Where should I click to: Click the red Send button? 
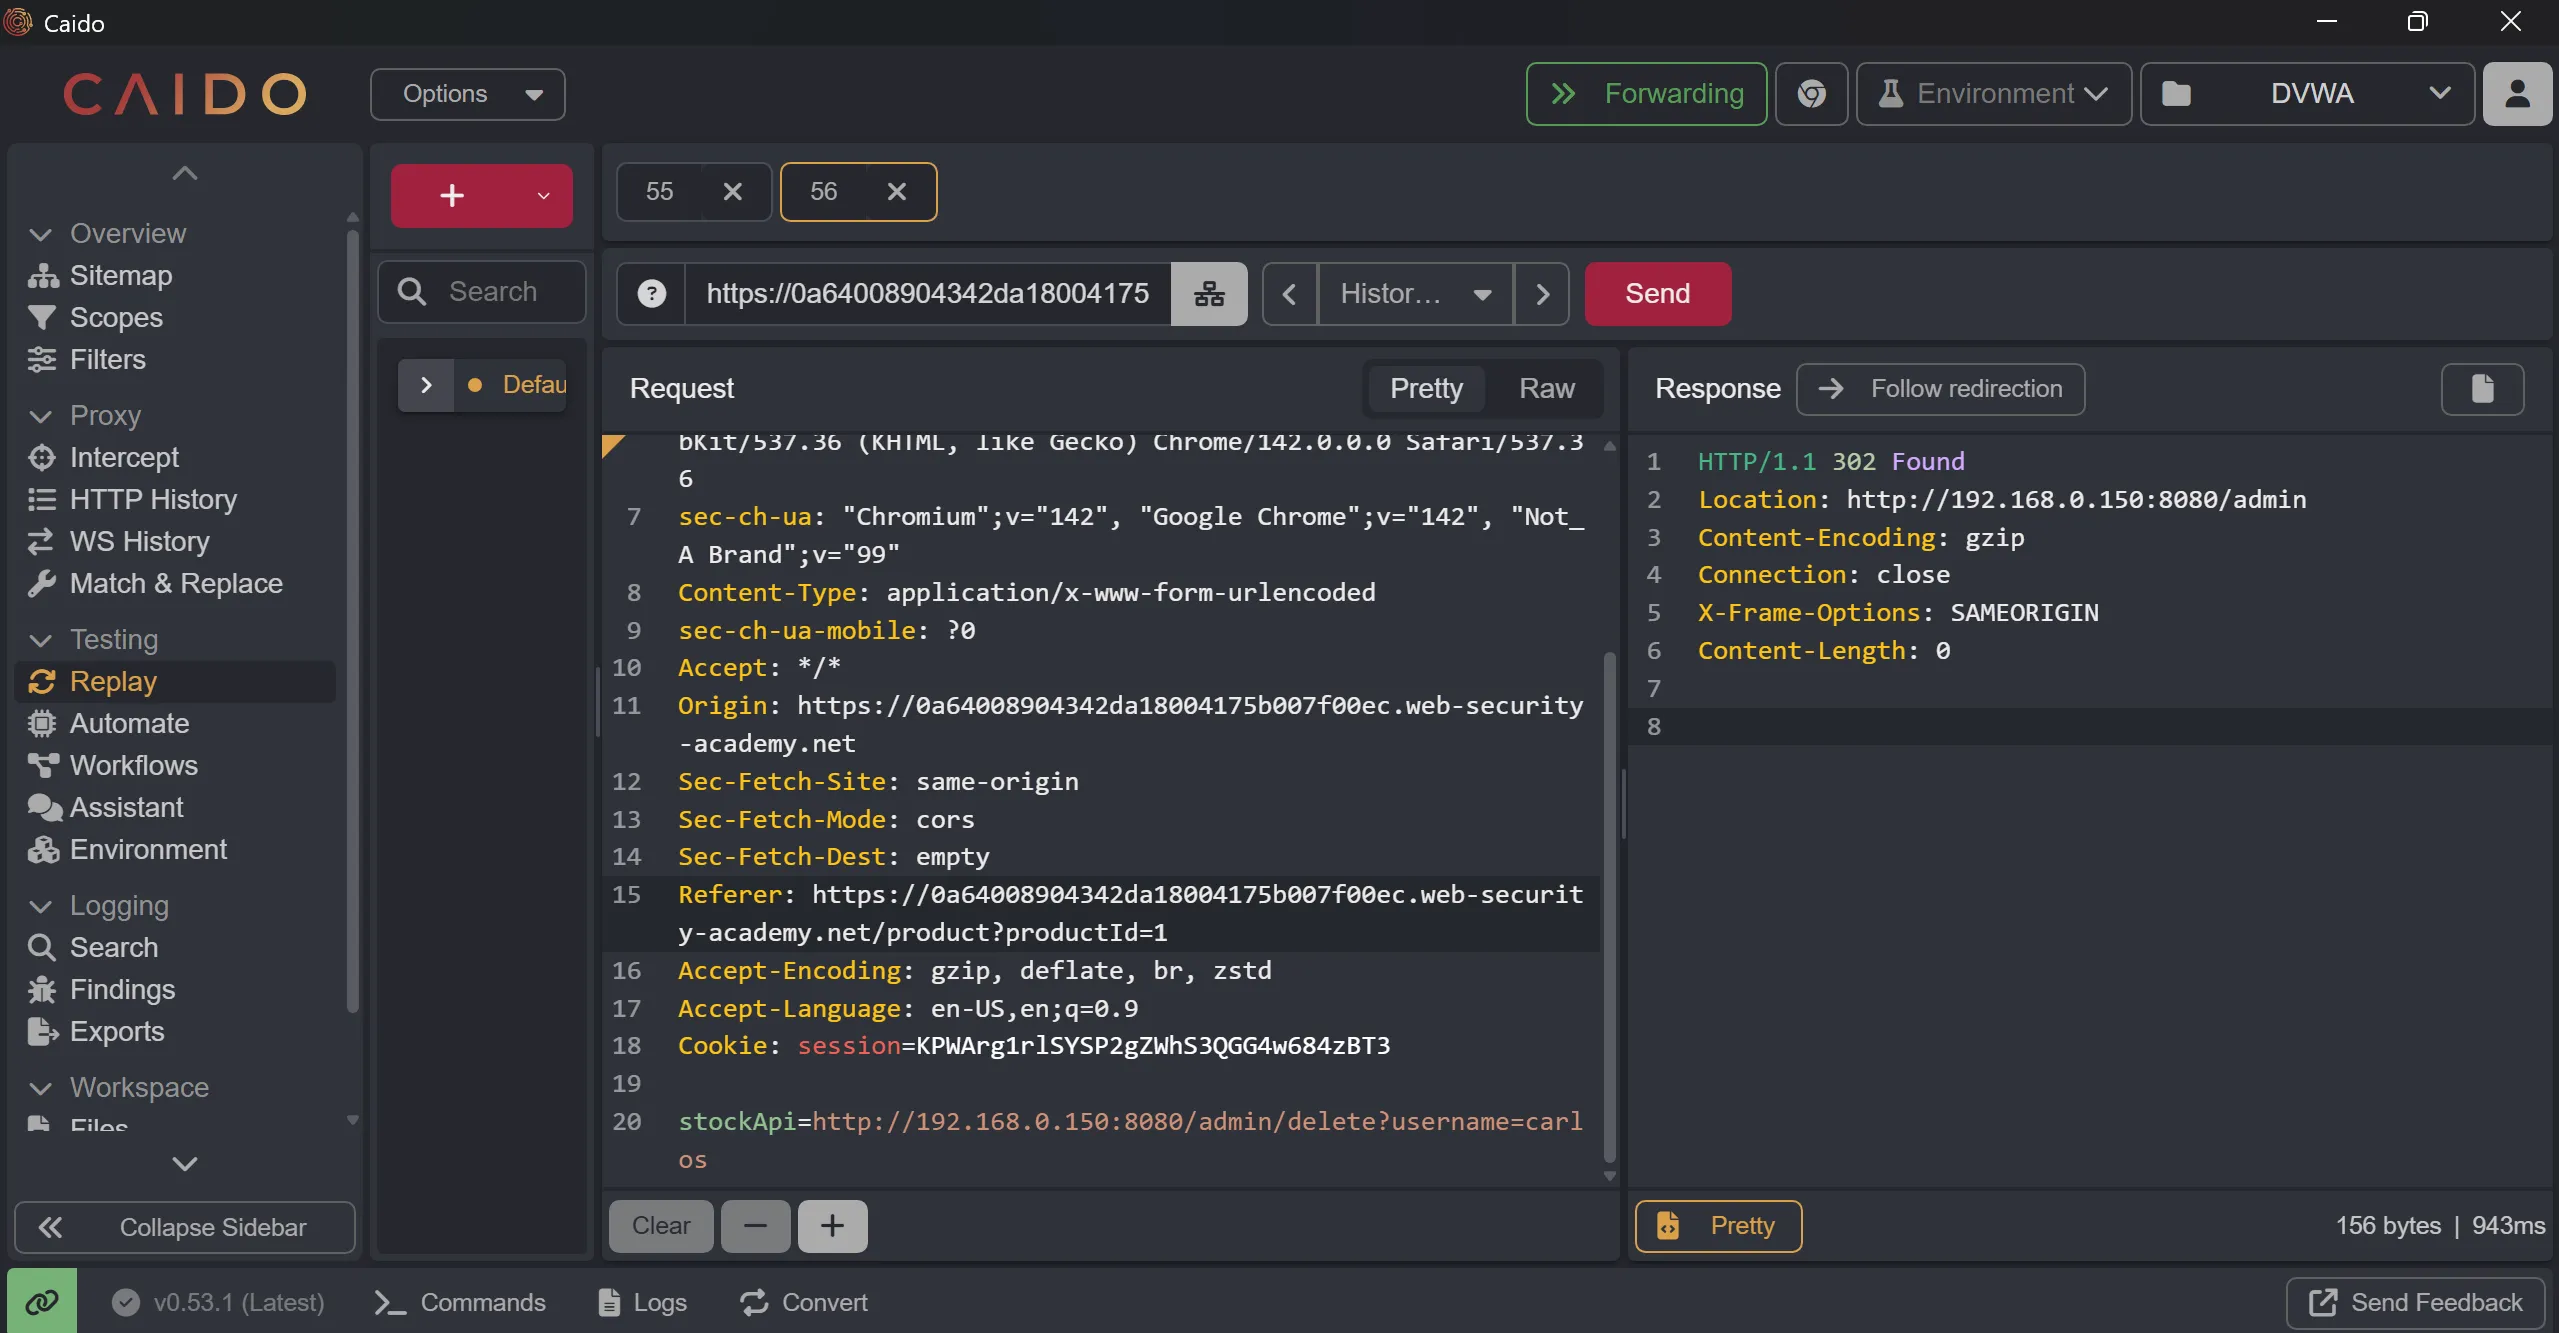click(x=1657, y=294)
